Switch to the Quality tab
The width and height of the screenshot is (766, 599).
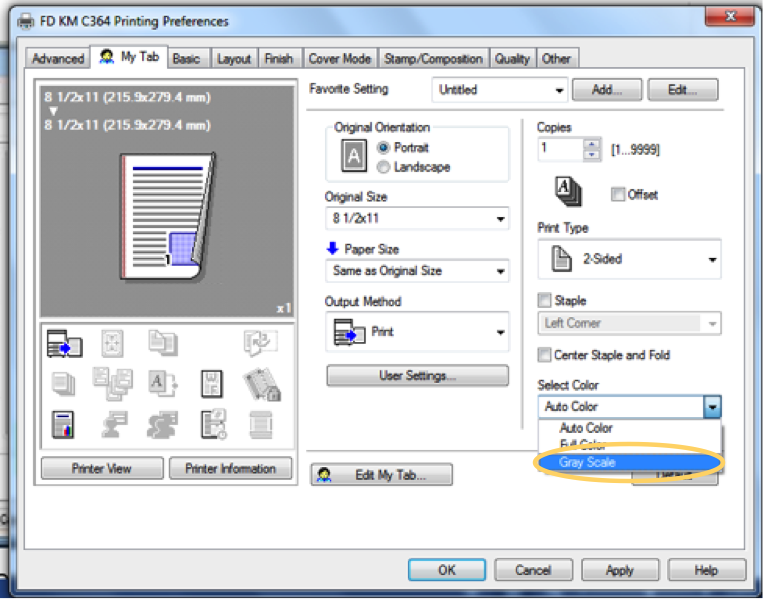pyautogui.click(x=512, y=59)
